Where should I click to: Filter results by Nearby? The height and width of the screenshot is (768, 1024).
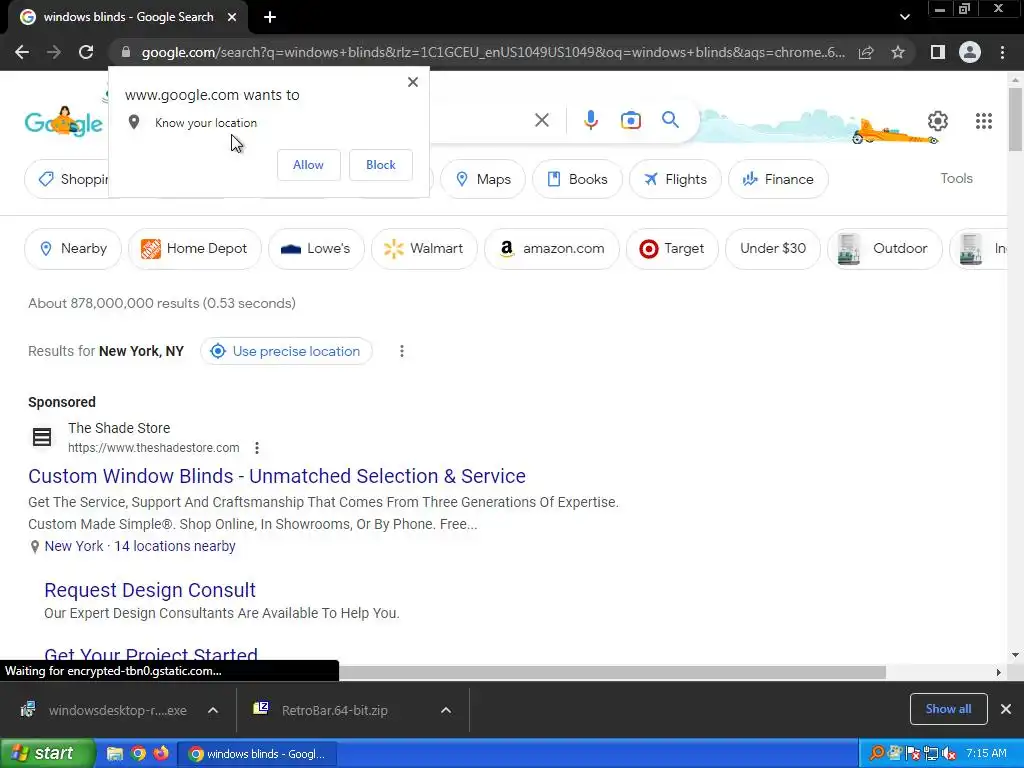click(x=73, y=249)
